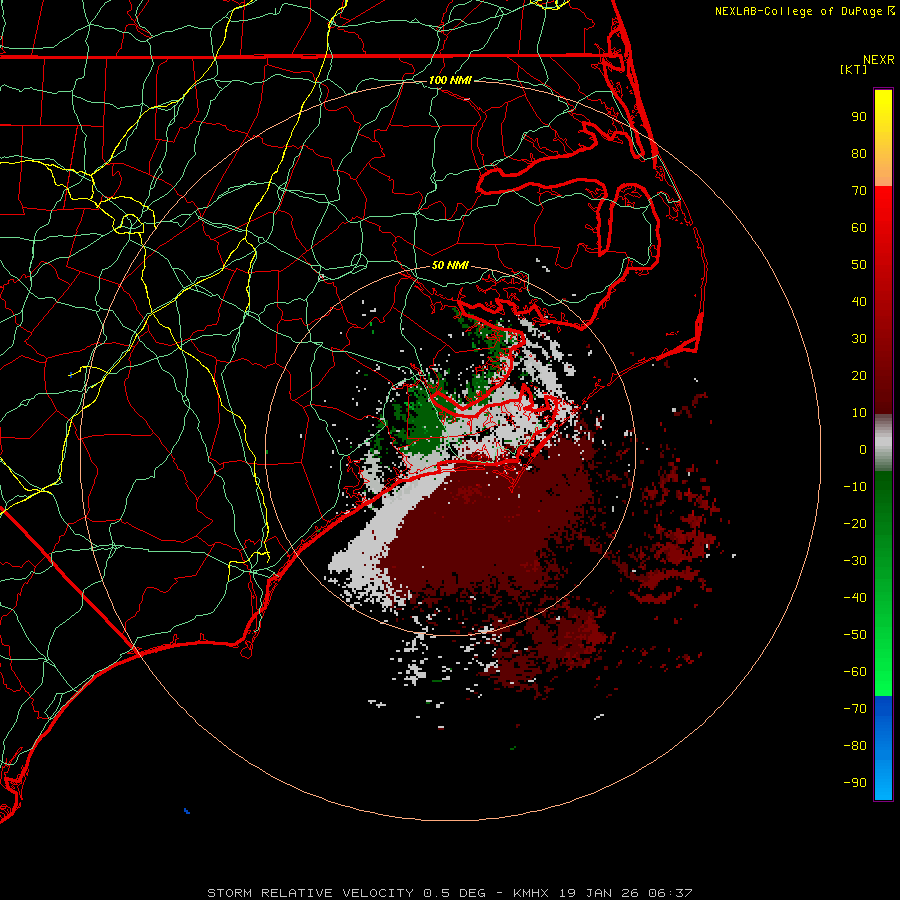Screen dimensions: 900x900
Task: Click the Storm Relative Velocity caption at the bottom
Action: click(450, 893)
